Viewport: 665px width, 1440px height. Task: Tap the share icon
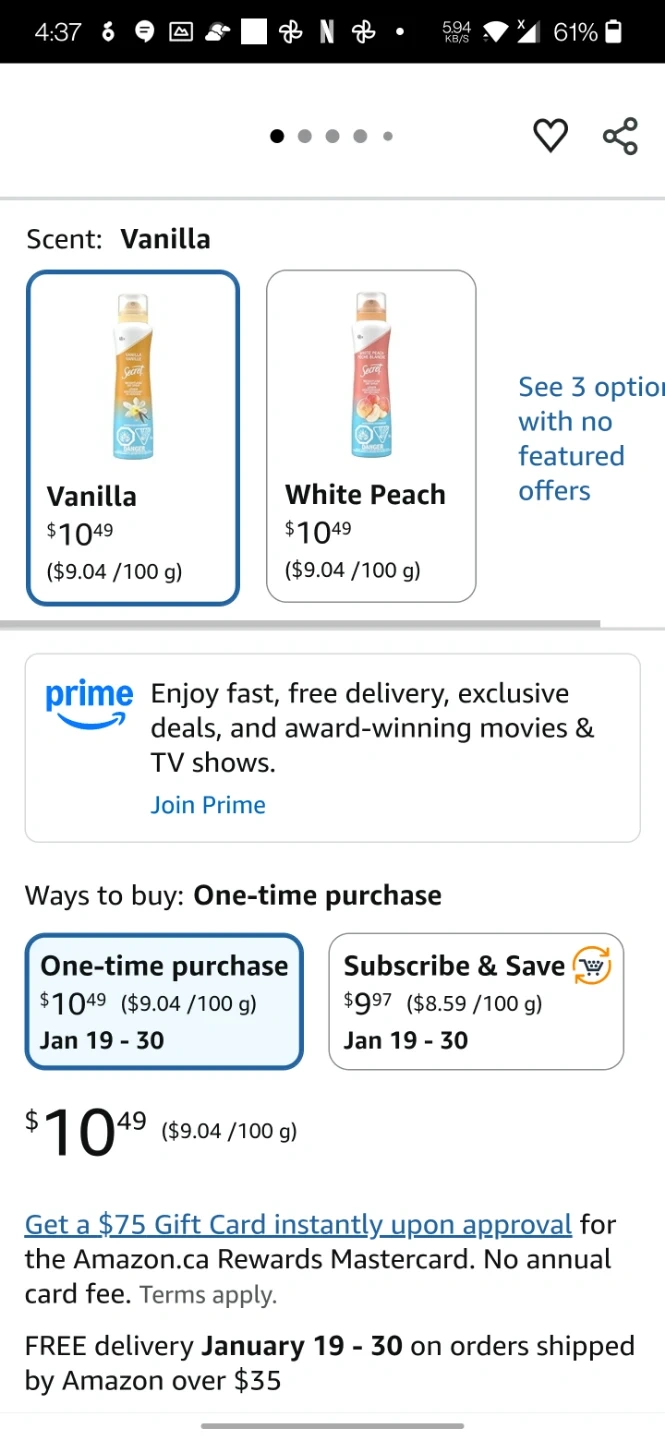point(620,136)
